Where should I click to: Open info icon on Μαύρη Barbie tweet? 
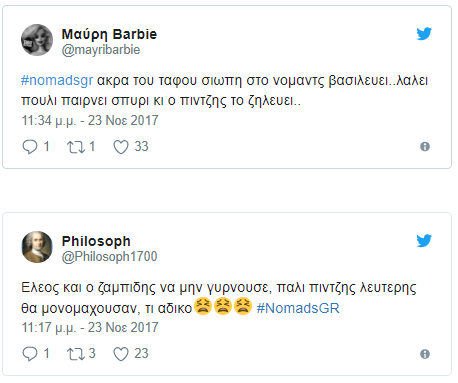(425, 146)
